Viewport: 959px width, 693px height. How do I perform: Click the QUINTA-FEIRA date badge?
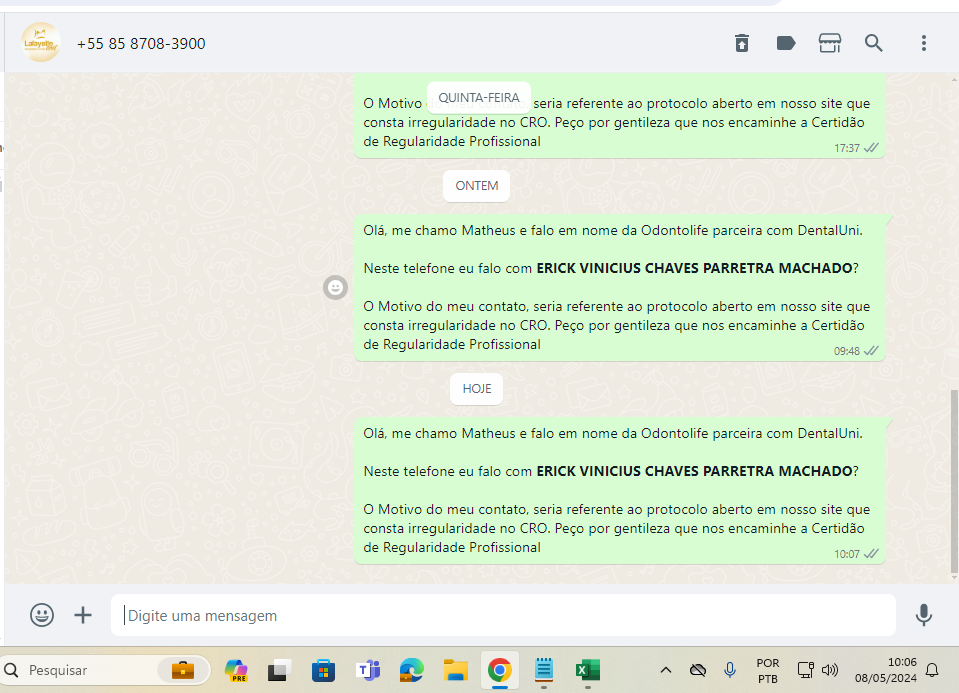click(478, 97)
